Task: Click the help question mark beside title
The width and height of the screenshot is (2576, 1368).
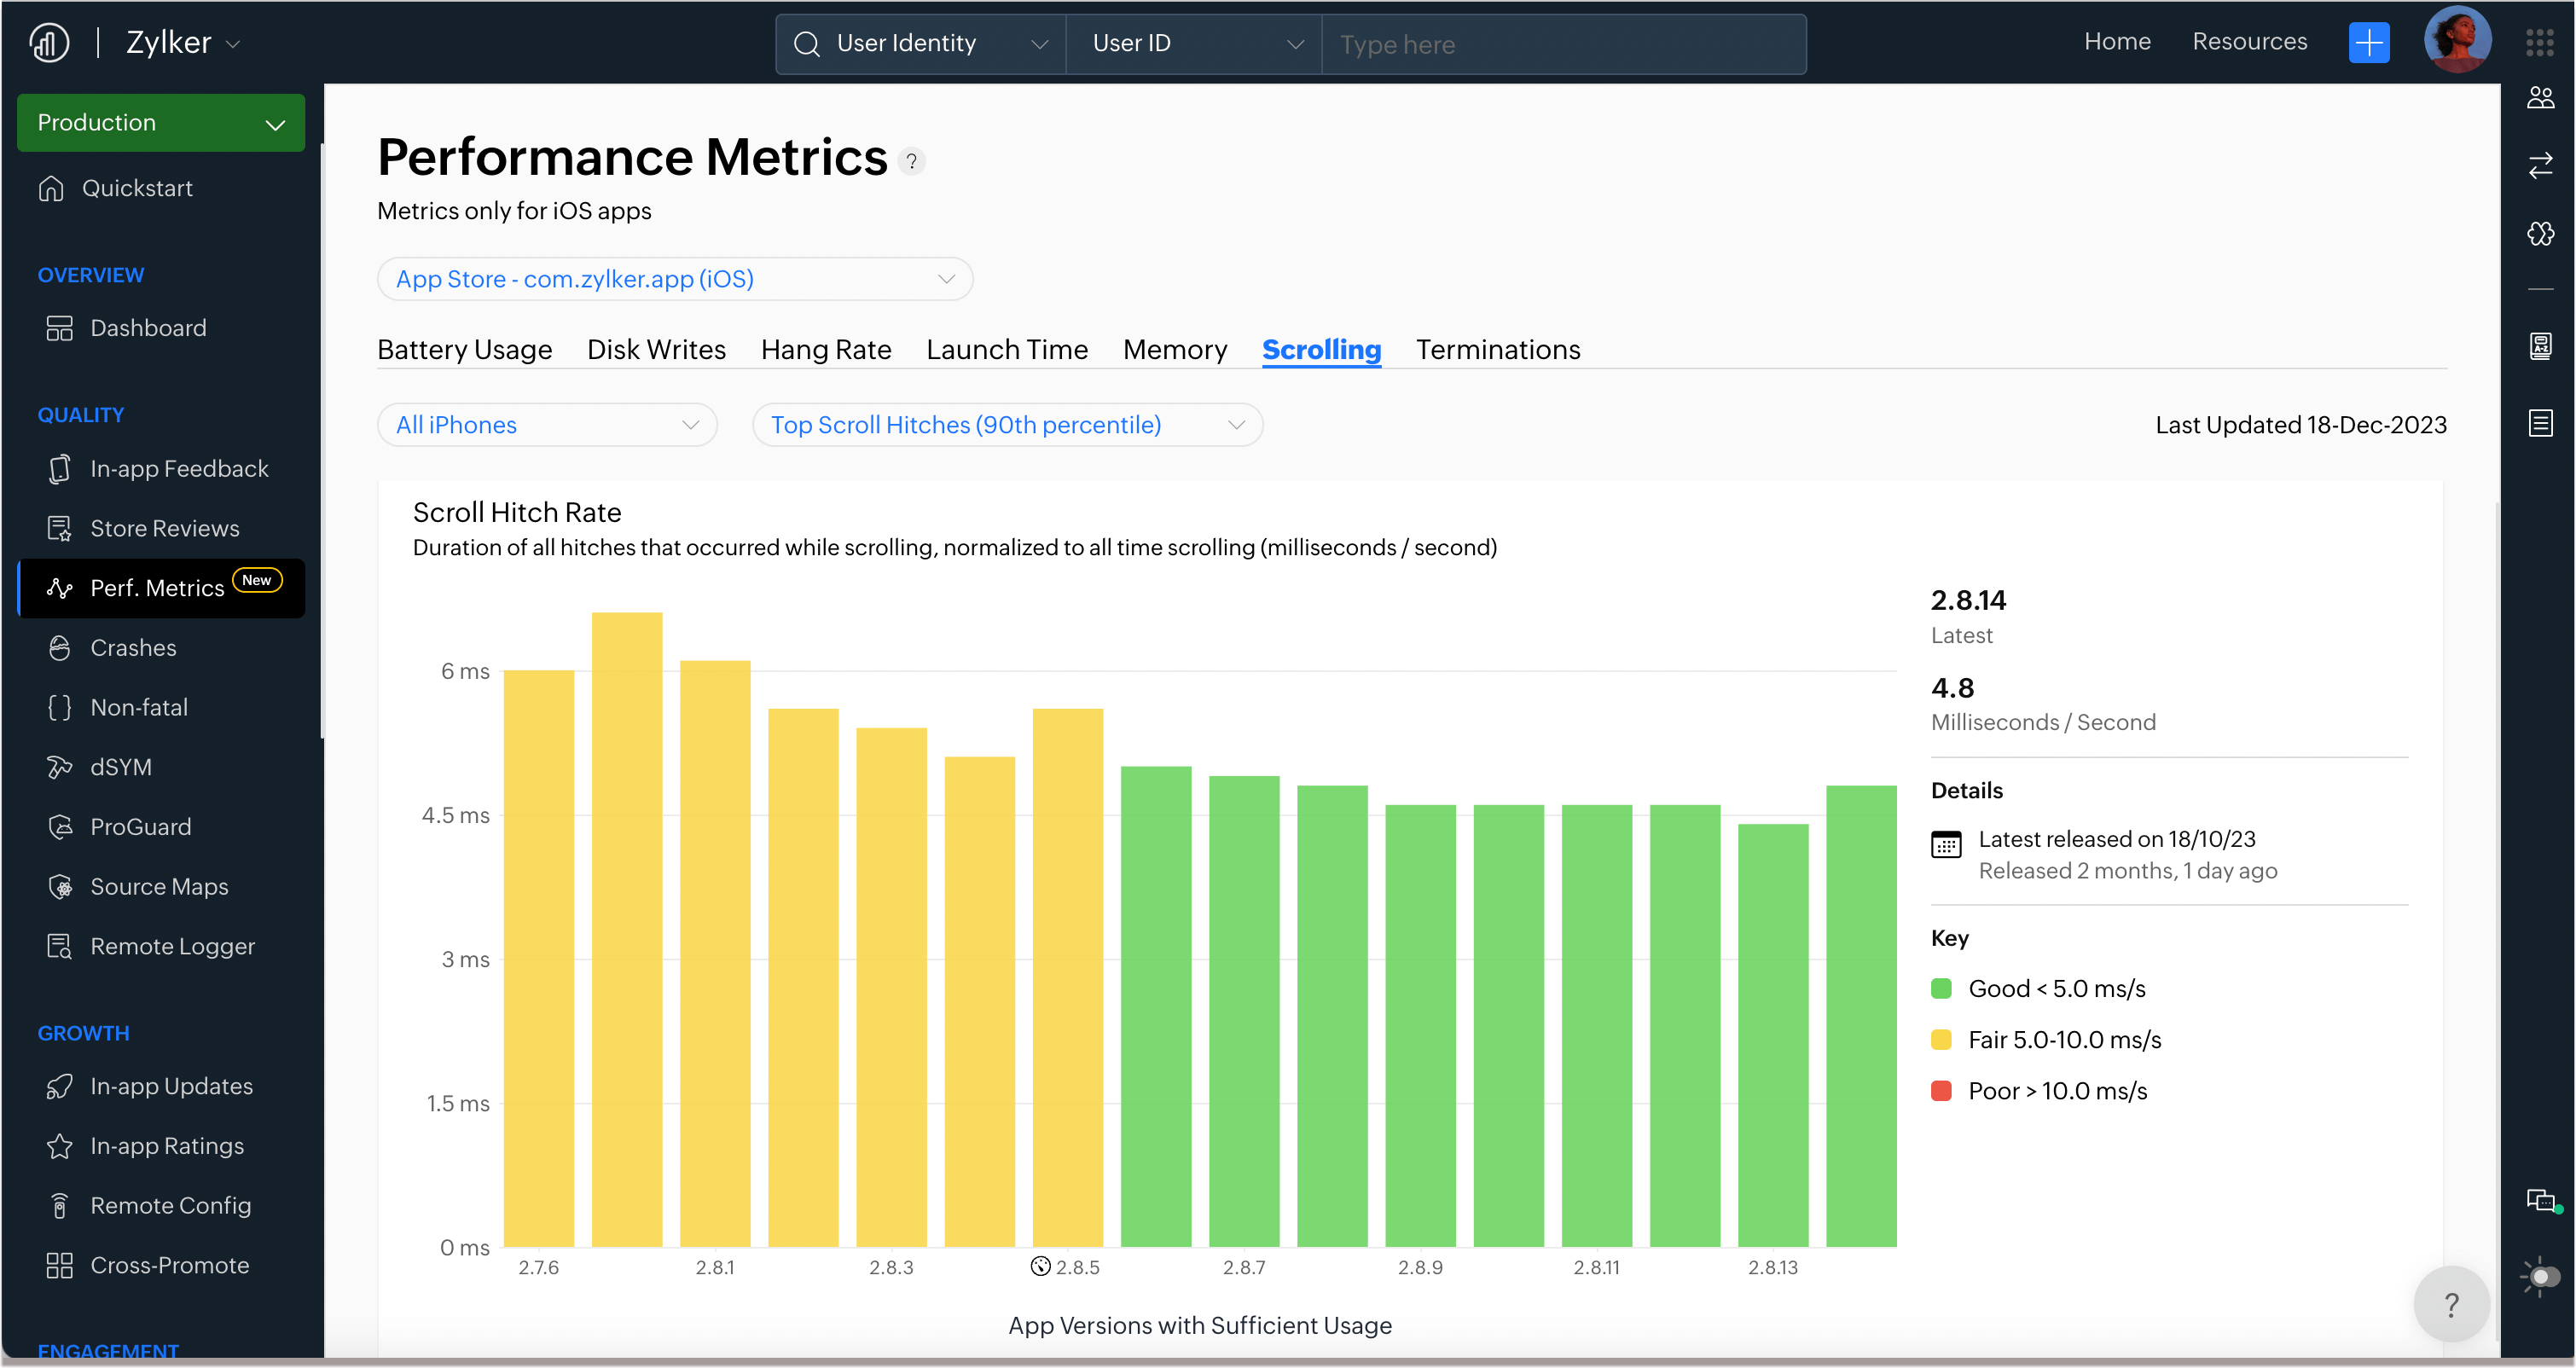Action: (911, 161)
